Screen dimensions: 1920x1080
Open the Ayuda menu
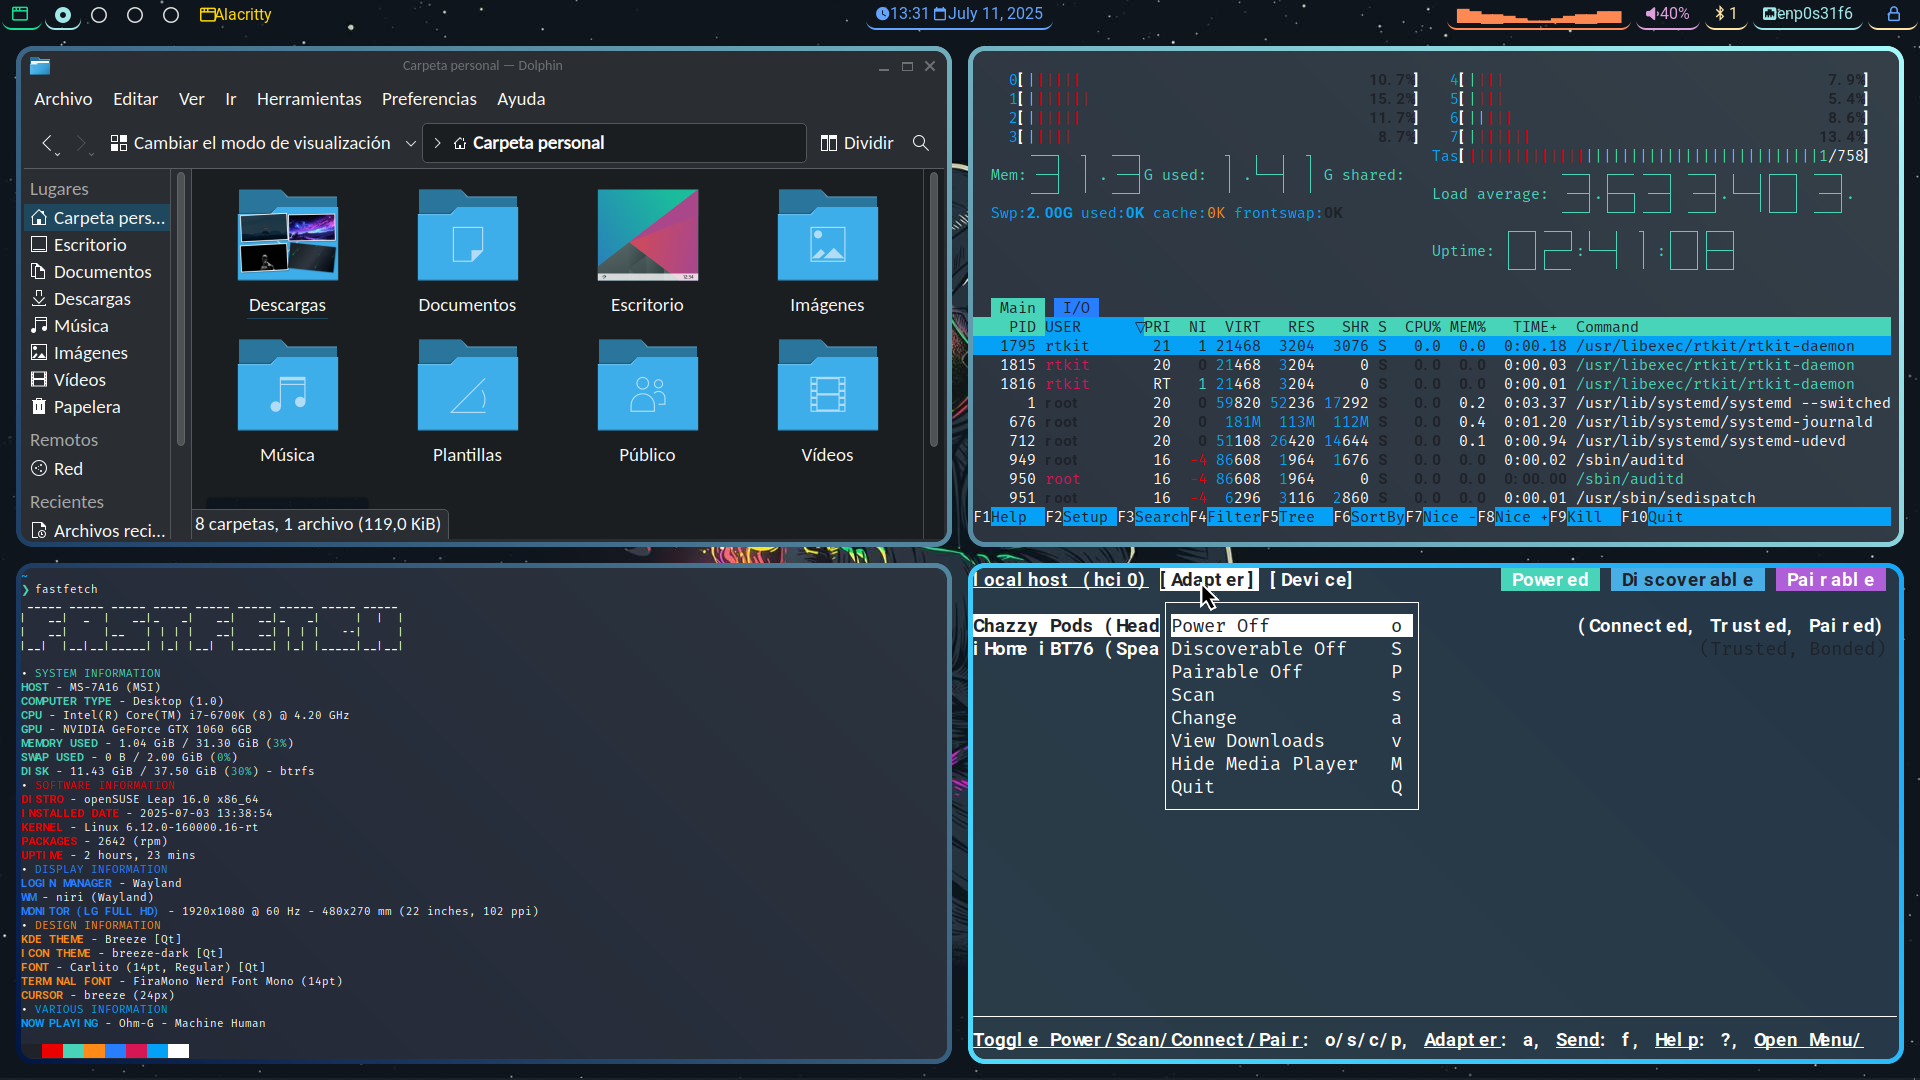(521, 99)
